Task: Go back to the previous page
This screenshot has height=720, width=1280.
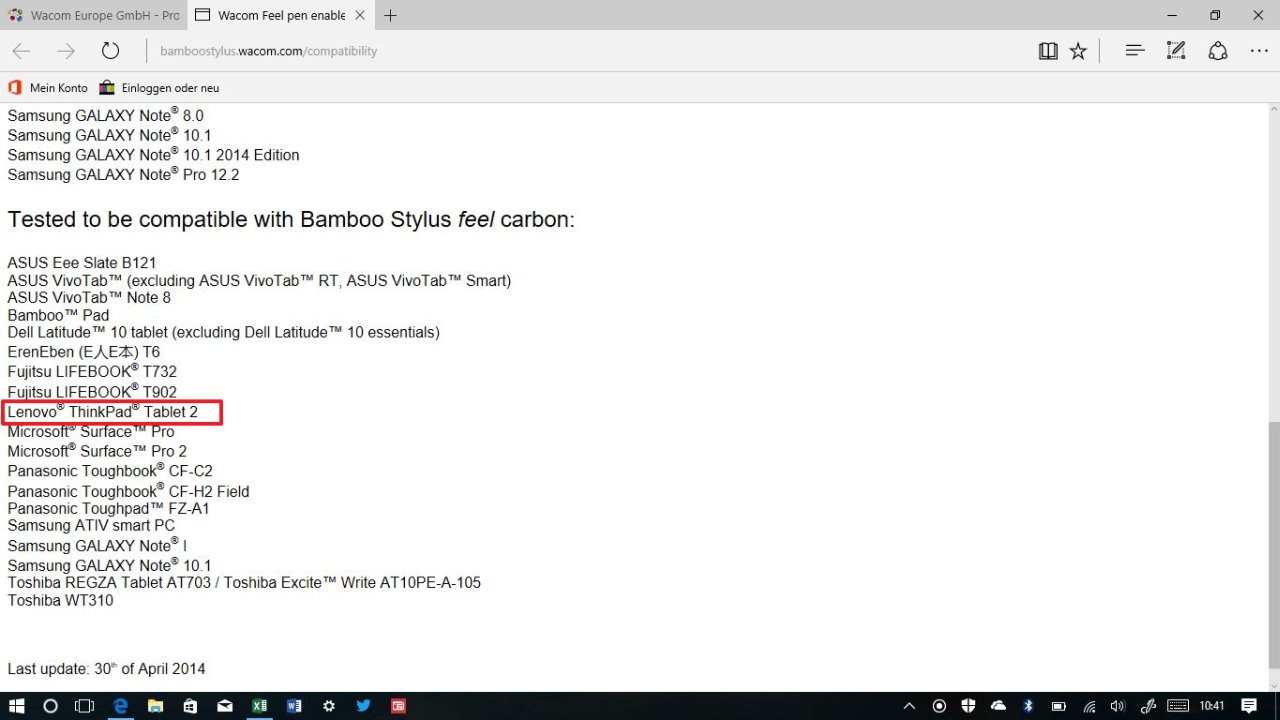Action: (x=21, y=51)
